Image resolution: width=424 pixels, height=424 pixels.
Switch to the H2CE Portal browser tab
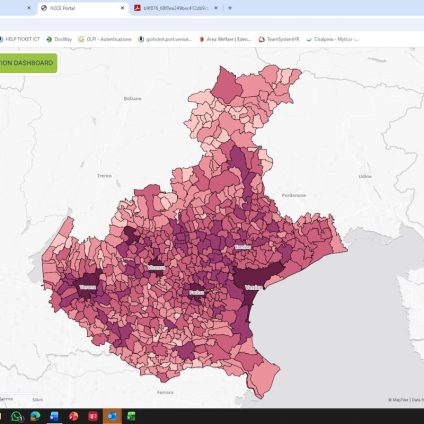coord(82,8)
